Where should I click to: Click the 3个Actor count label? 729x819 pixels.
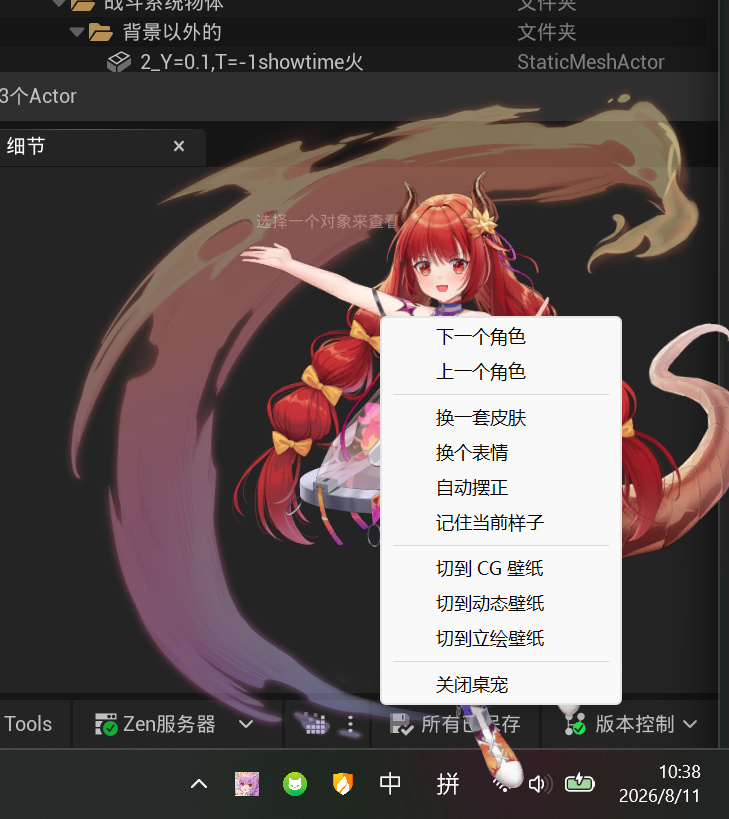pyautogui.click(x=38, y=96)
